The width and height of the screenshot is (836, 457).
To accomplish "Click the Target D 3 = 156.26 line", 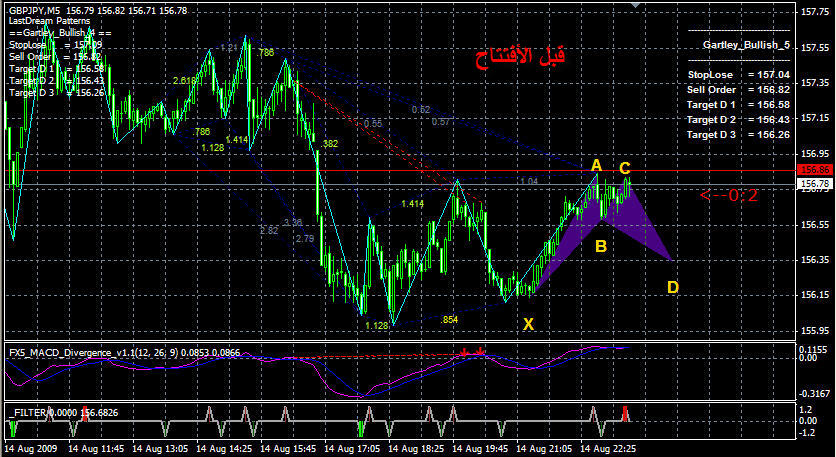I will [x=738, y=134].
